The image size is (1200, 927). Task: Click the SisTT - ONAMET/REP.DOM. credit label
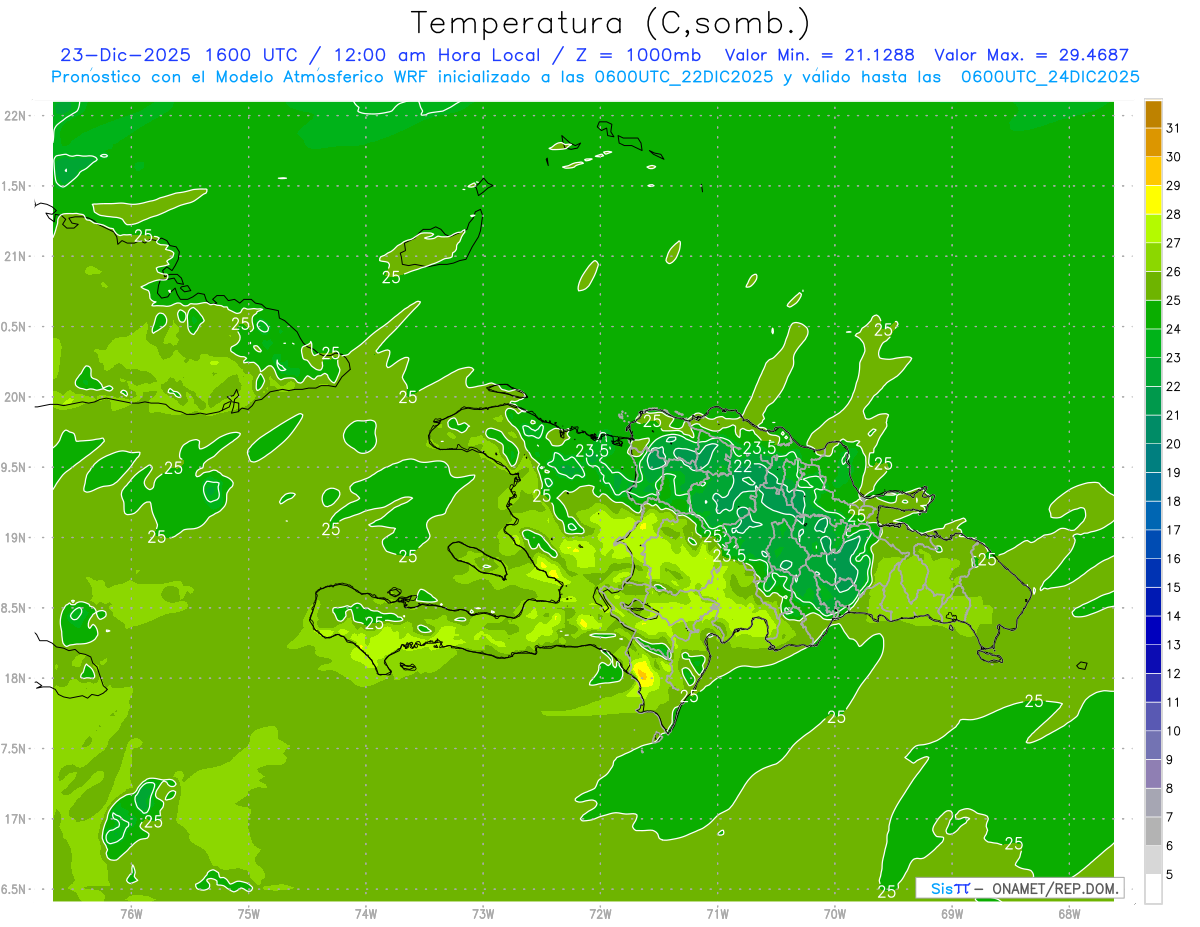pos(1019,888)
